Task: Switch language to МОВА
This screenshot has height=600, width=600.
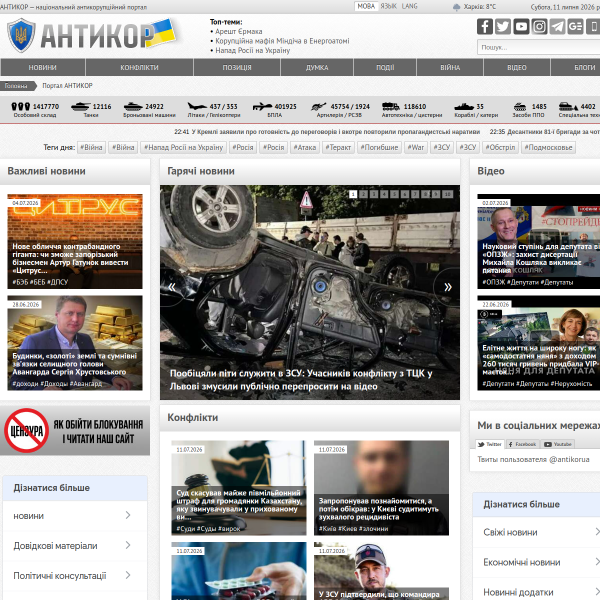Action: (x=366, y=6)
